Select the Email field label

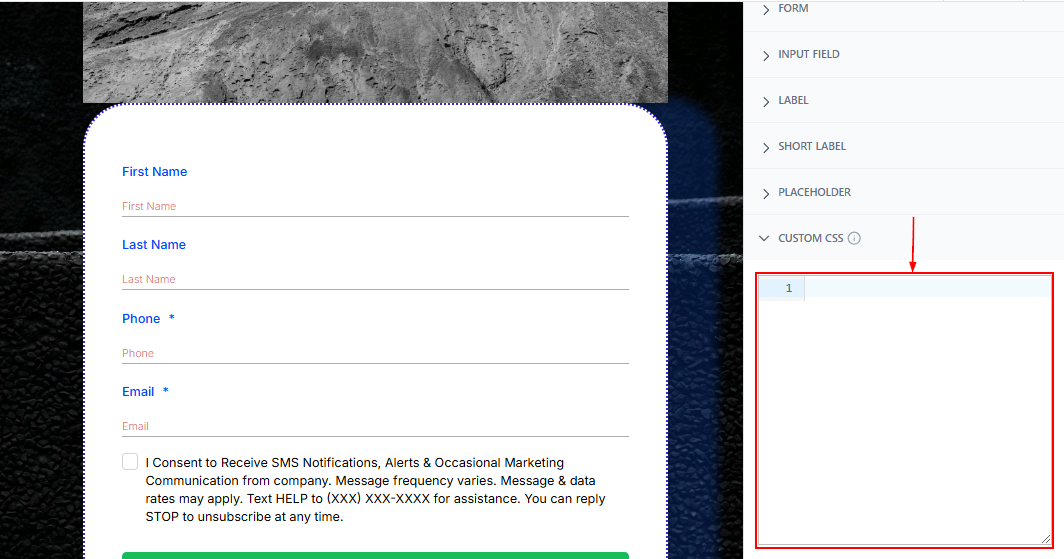139,392
